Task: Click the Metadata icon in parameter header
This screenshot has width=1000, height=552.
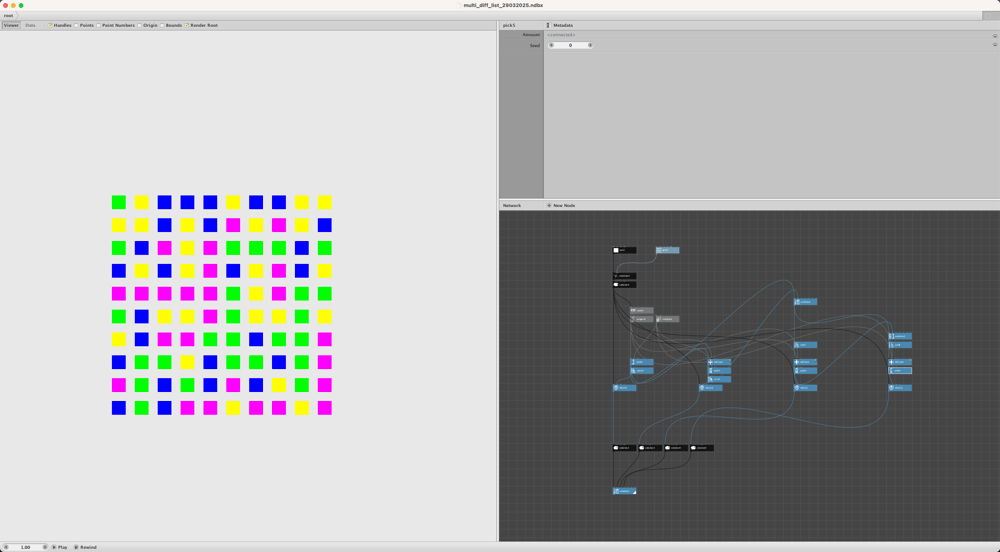Action: [x=548, y=25]
